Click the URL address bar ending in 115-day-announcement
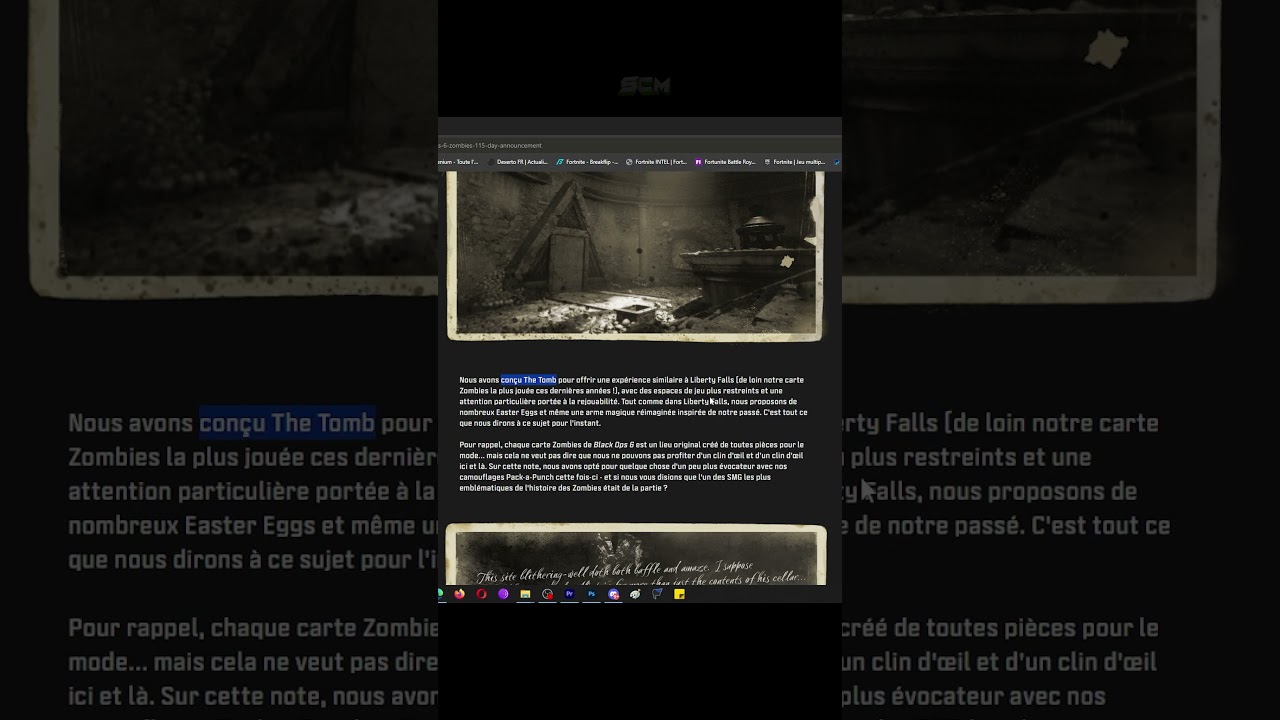Screen dimensions: 1280x720 tap(640, 146)
